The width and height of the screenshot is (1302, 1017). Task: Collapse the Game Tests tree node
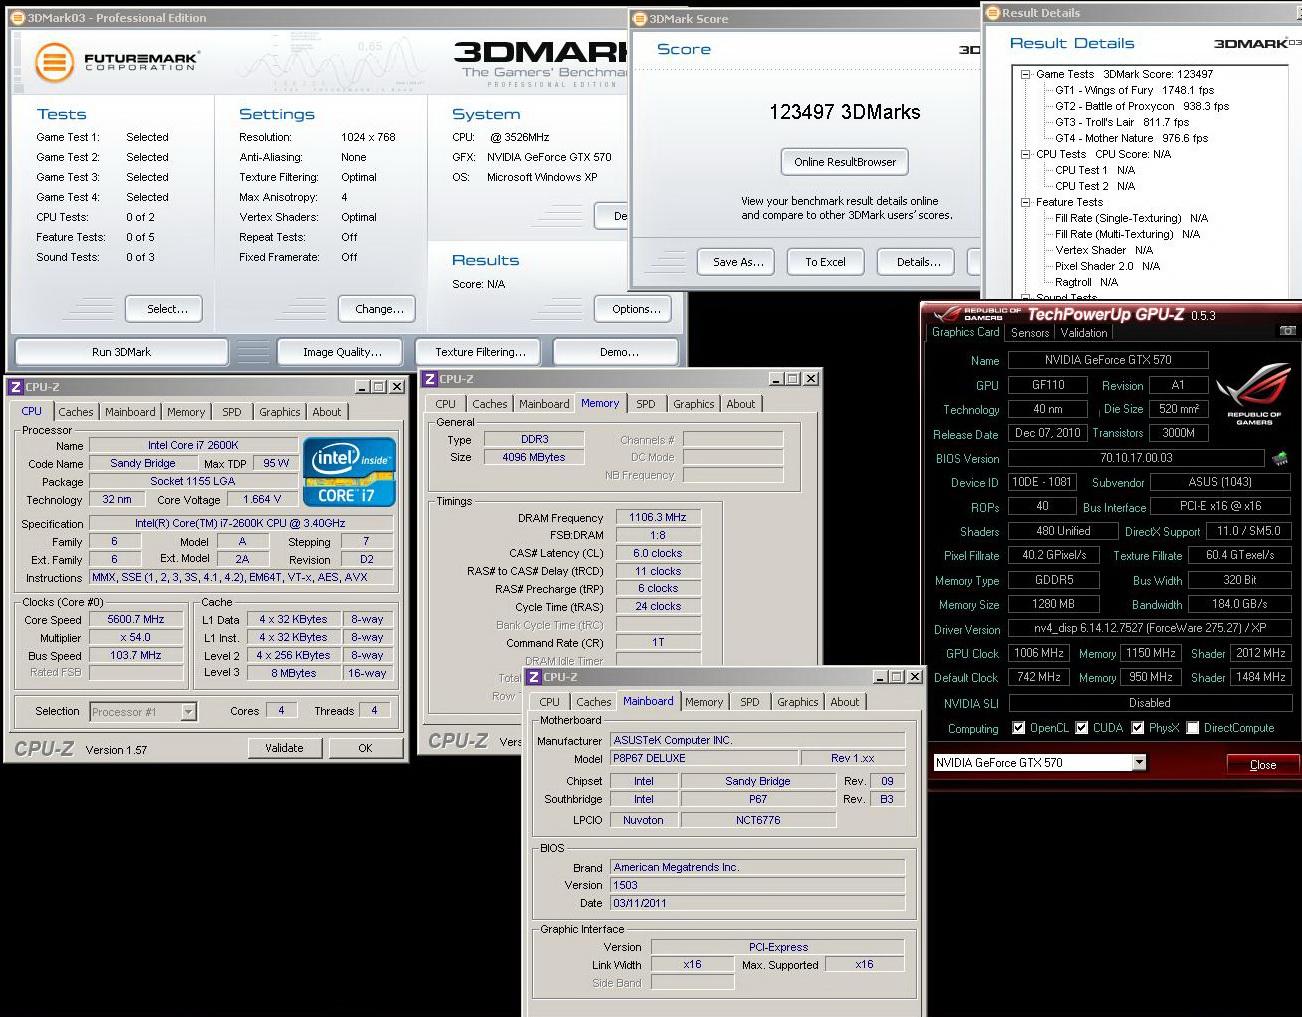click(1025, 74)
